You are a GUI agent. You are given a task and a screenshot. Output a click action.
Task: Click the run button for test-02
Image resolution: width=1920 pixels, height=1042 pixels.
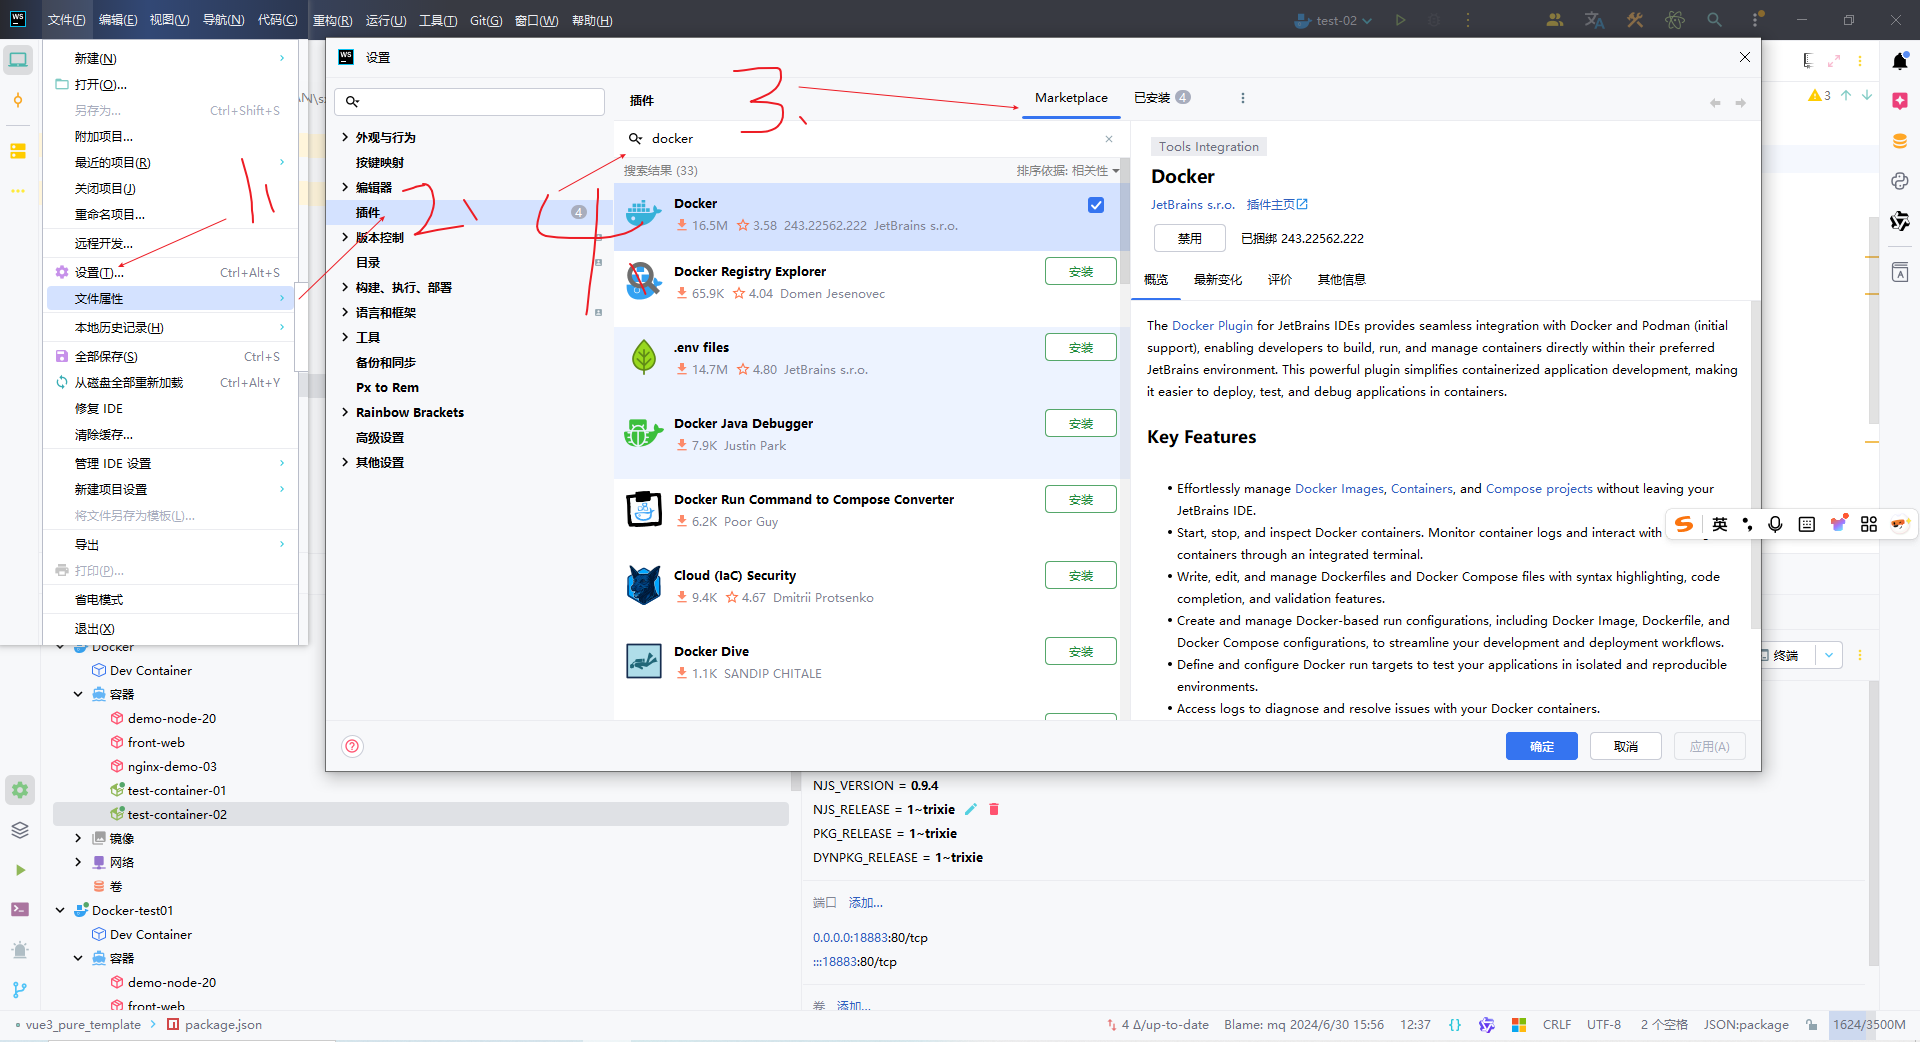coord(1400,20)
